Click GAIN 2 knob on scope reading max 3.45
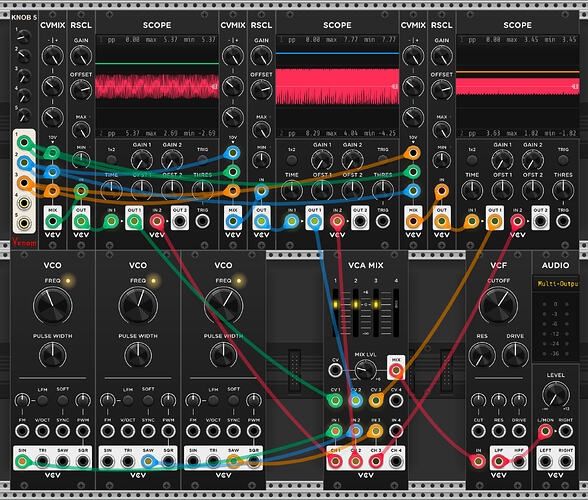The height and width of the screenshot is (500, 588). tap(532, 160)
